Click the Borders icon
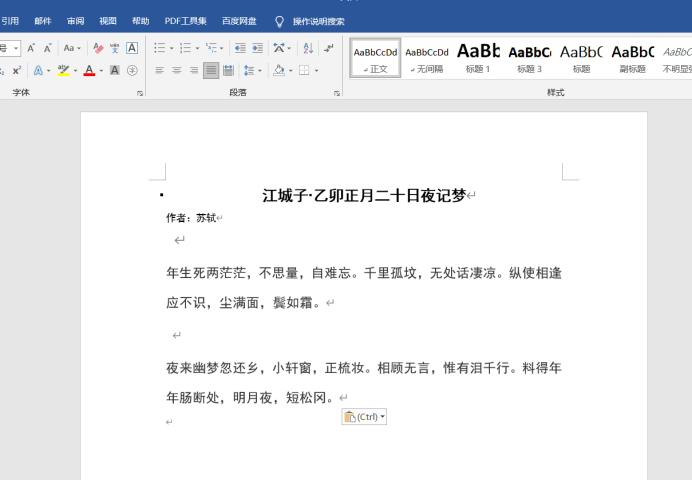 click(304, 71)
